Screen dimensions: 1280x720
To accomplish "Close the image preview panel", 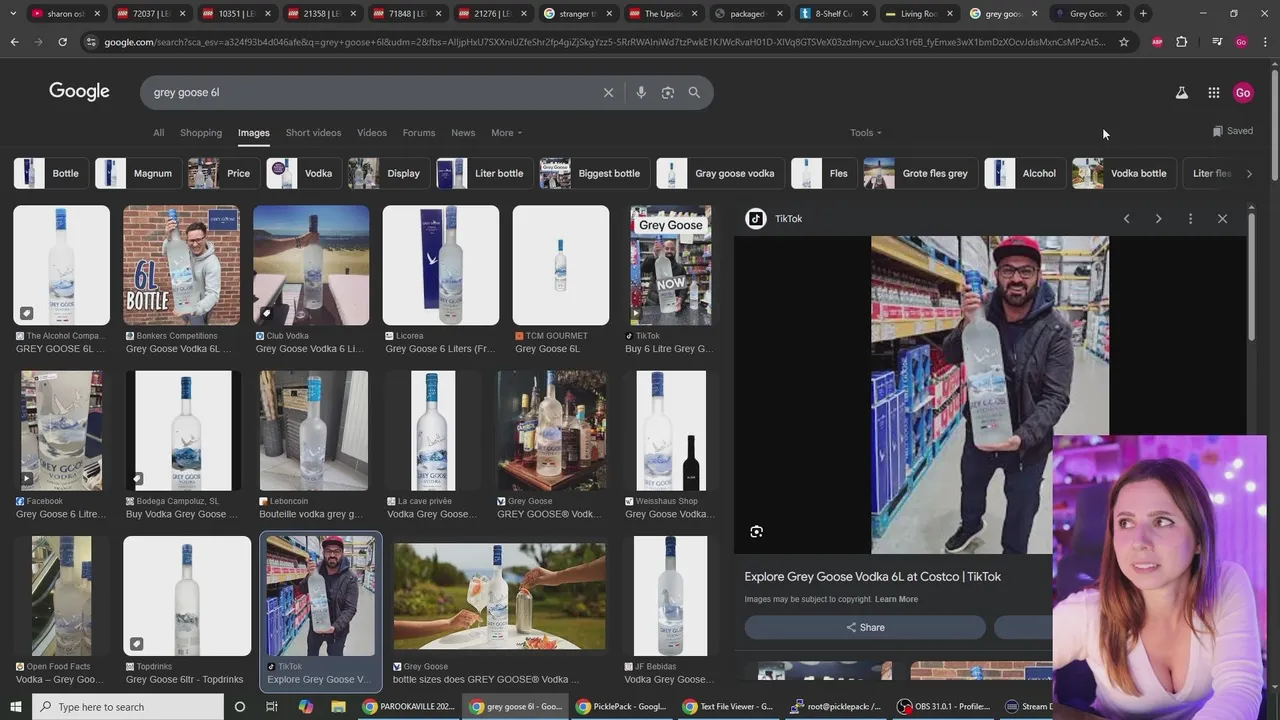I will coord(1222,218).
